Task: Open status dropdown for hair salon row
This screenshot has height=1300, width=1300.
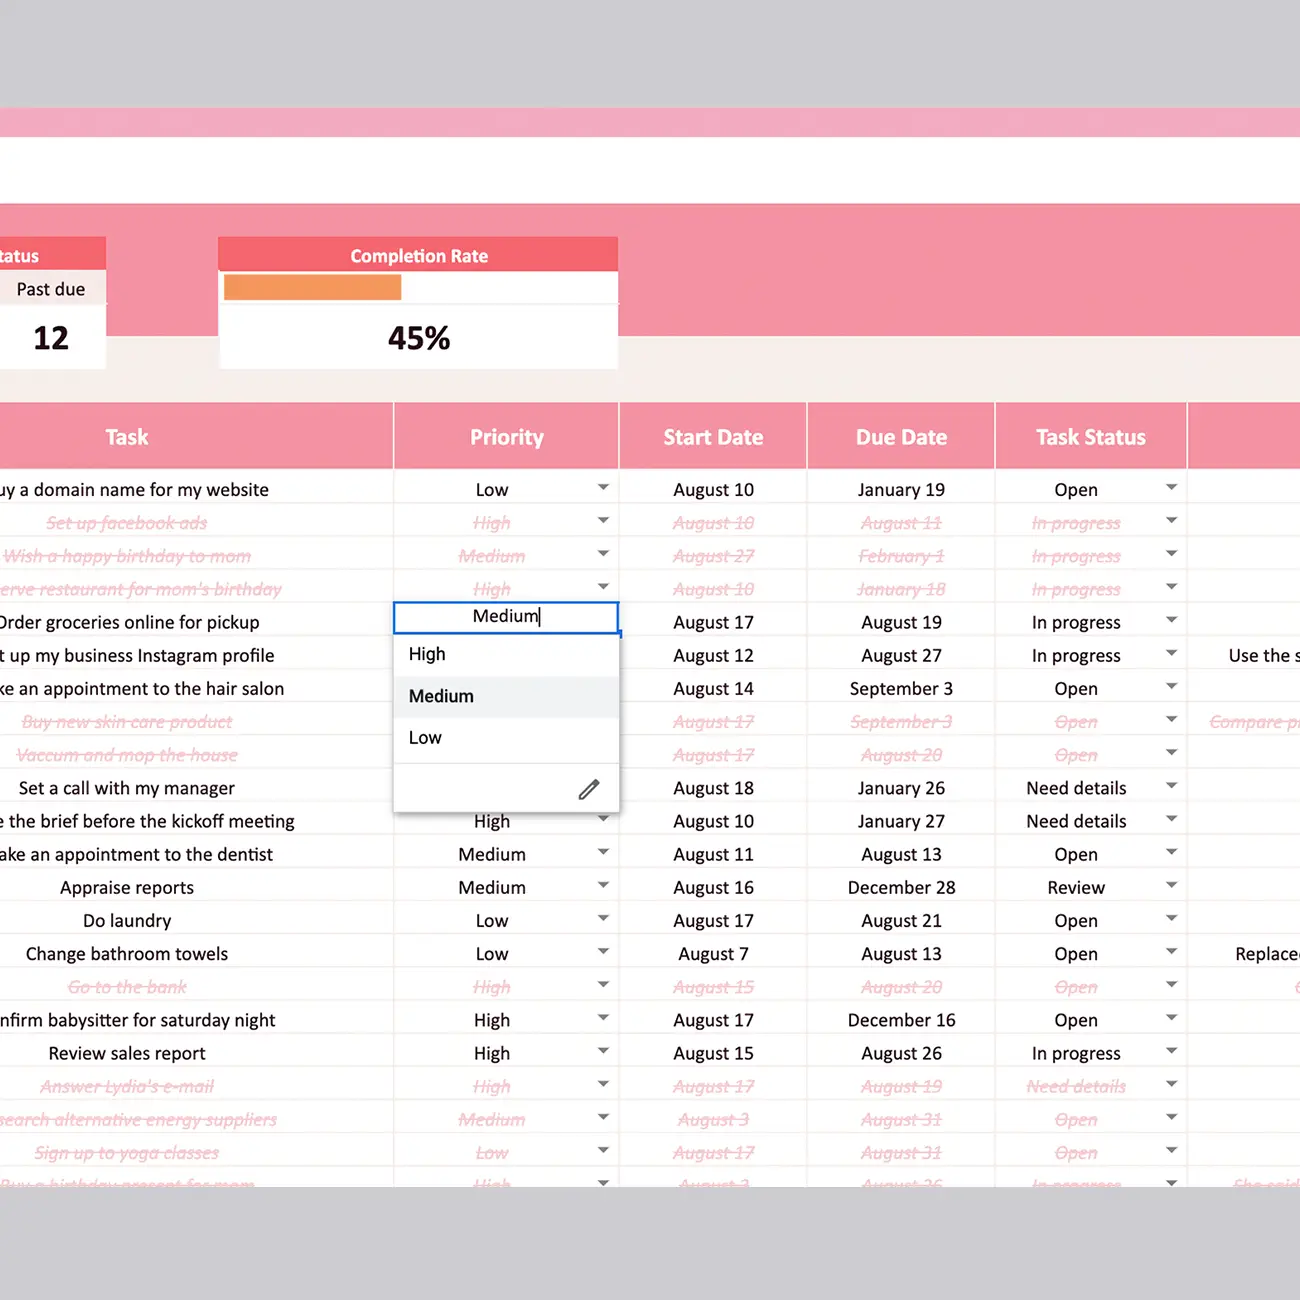Action: point(1171,686)
